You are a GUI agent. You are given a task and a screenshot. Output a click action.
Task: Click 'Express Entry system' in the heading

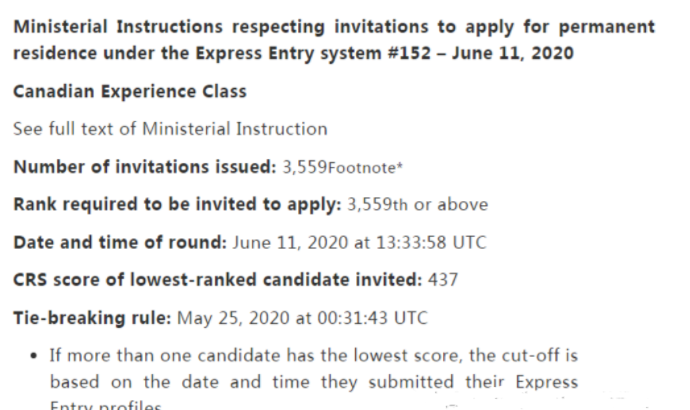coord(289,53)
